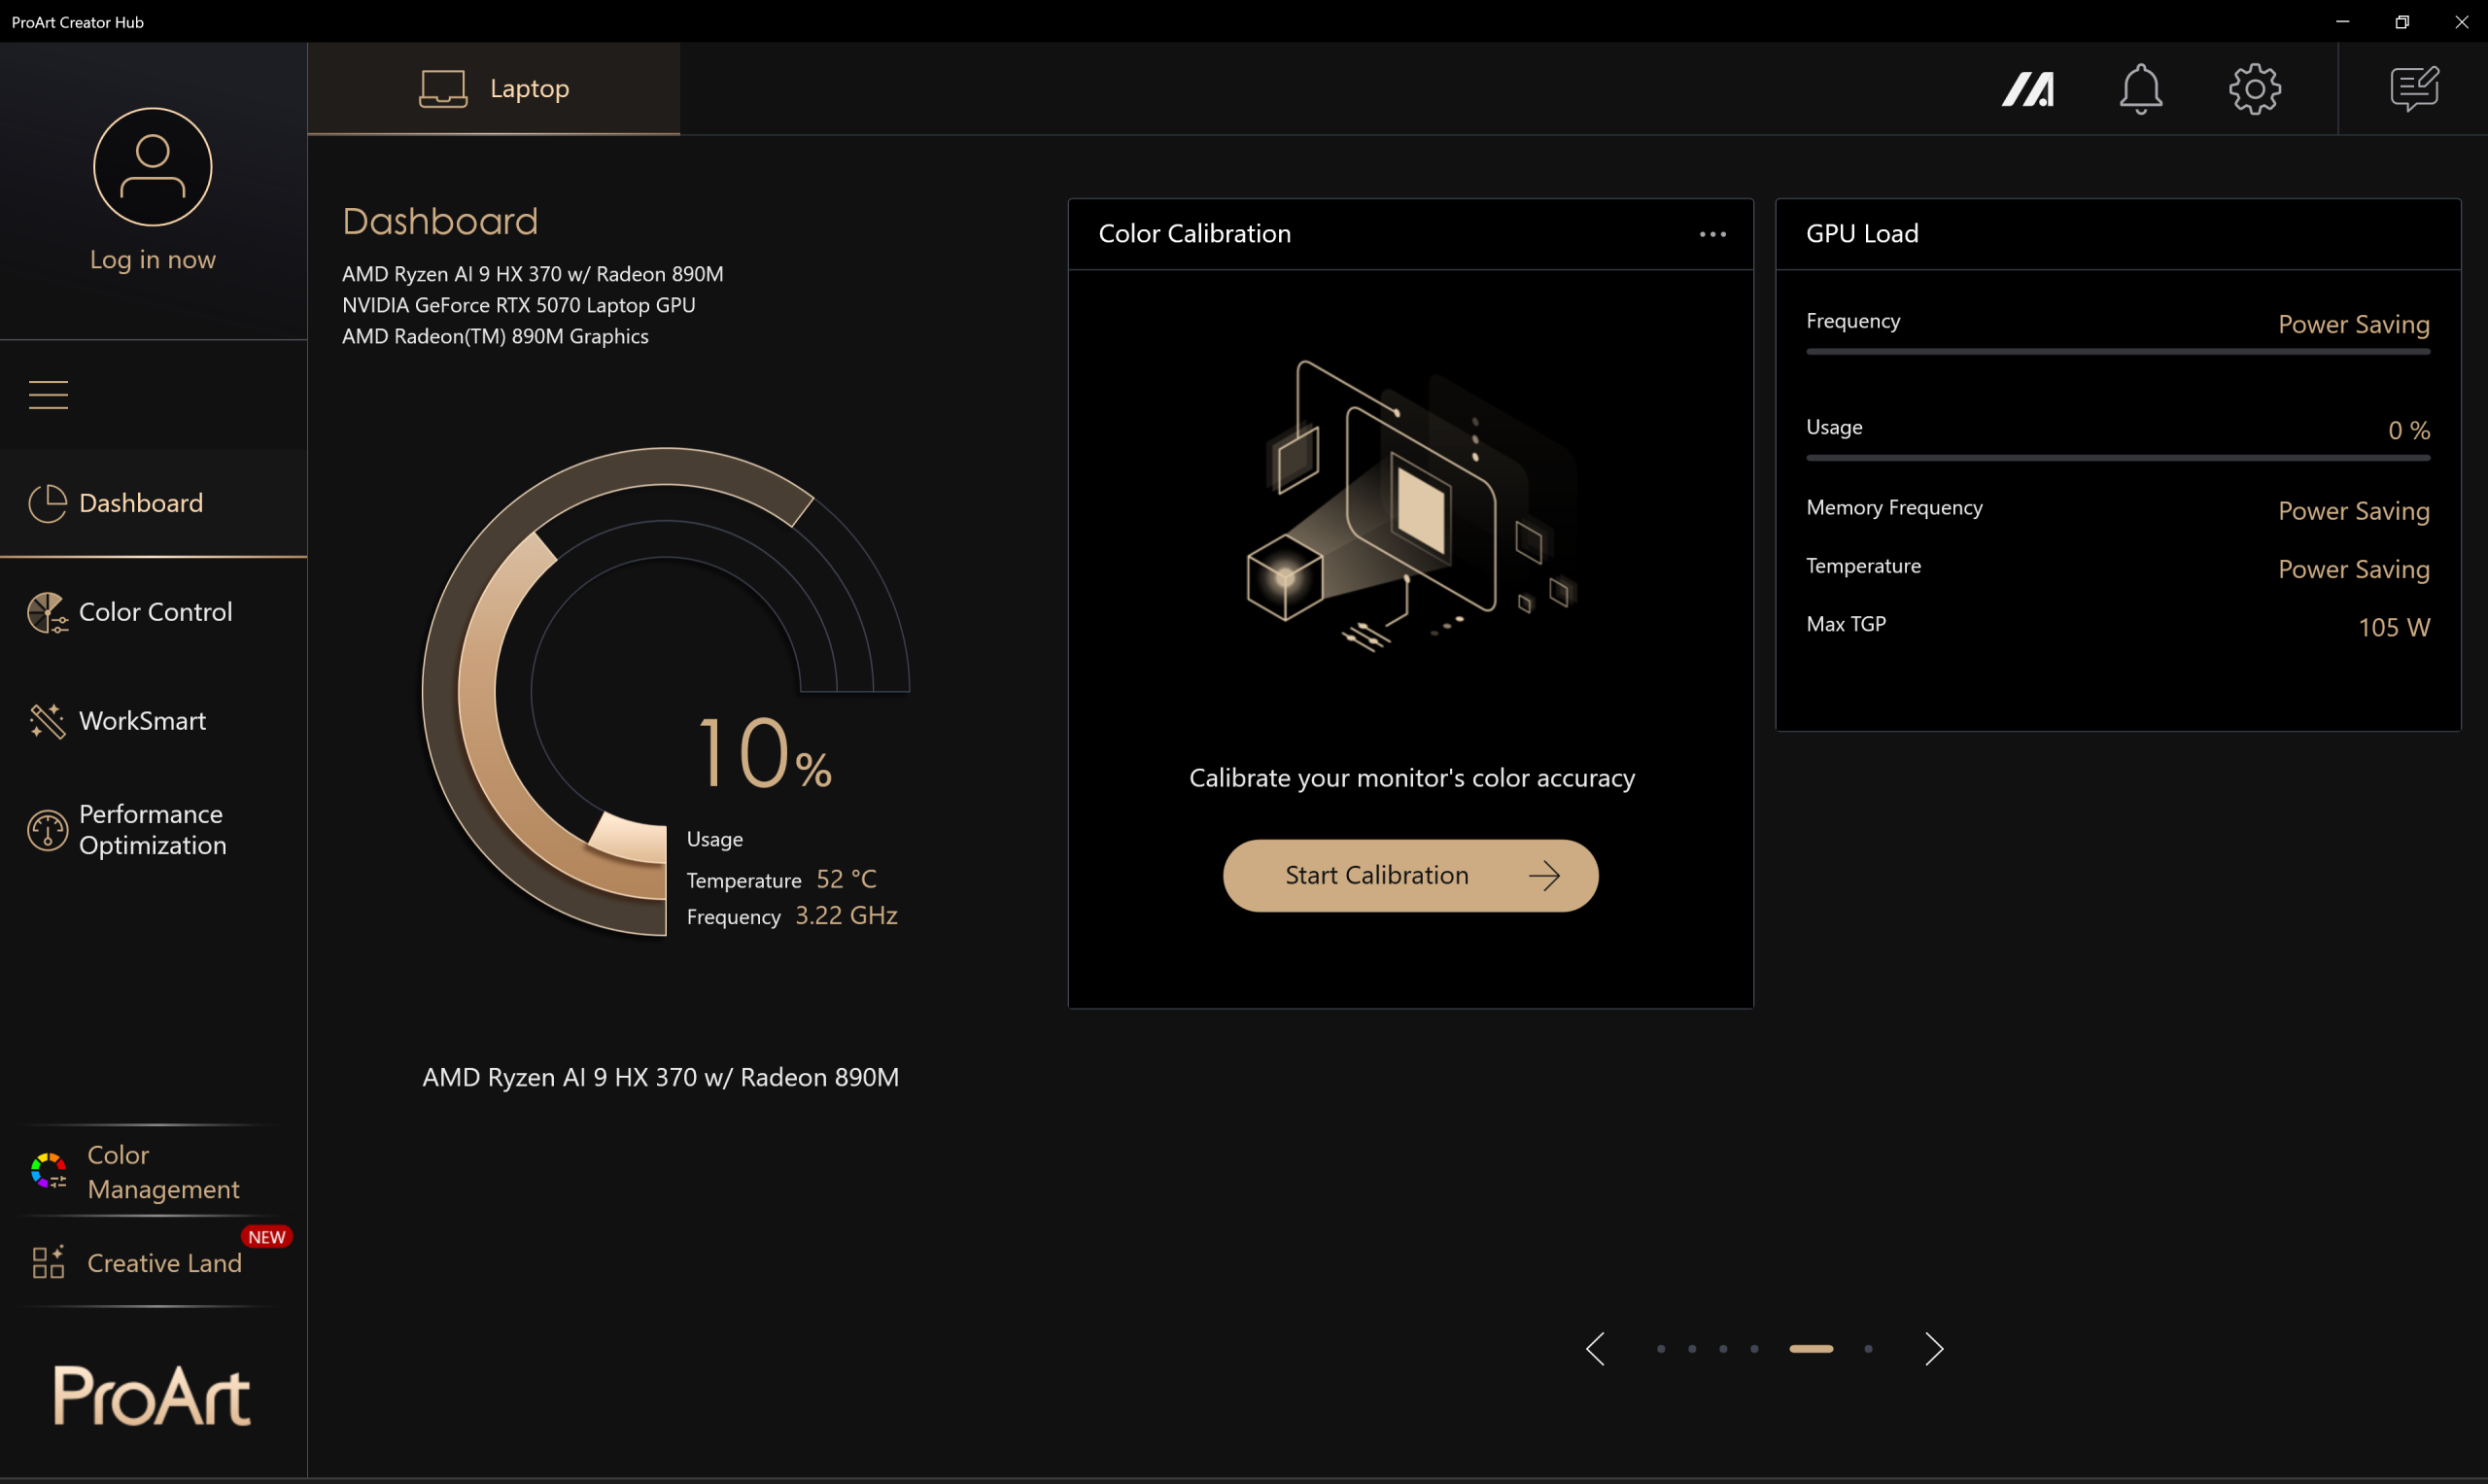This screenshot has height=1484, width=2488.
Task: Go to previous dashboard page arrow
Action: point(1595,1349)
